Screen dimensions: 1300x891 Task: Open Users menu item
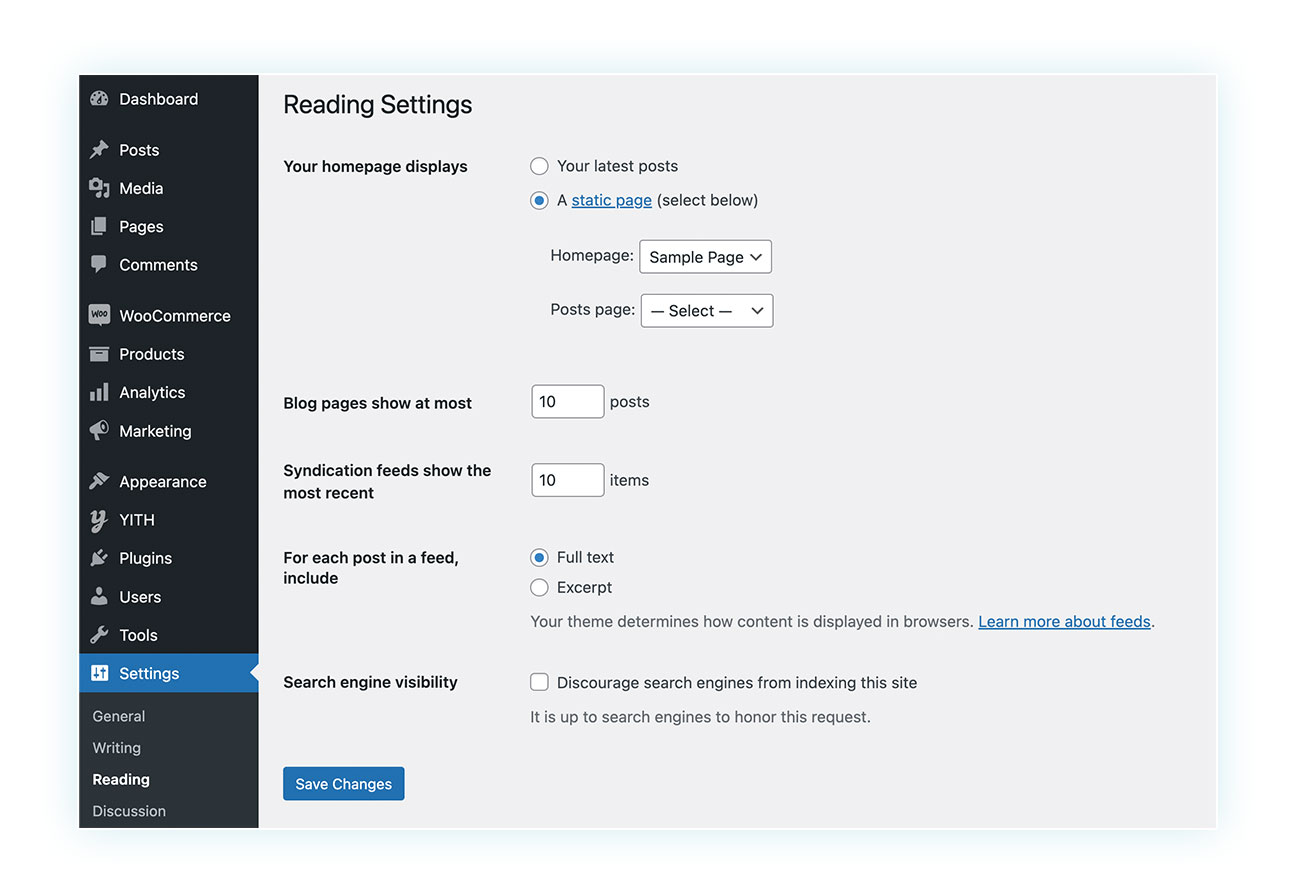(x=169, y=597)
